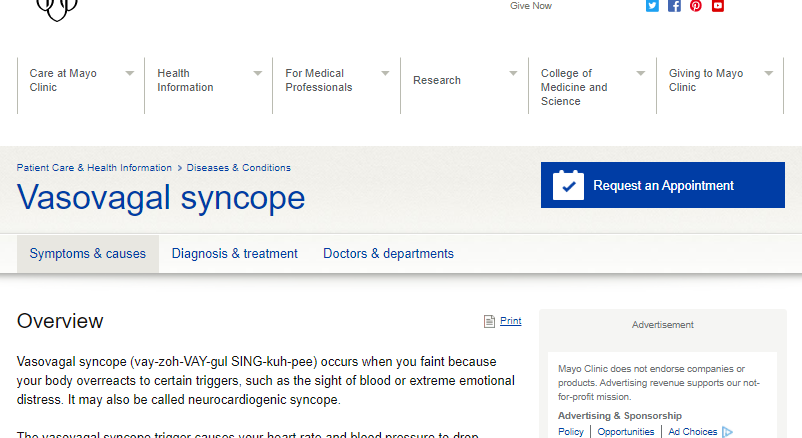Click the Advertising & Sponsorship heading

point(620,415)
